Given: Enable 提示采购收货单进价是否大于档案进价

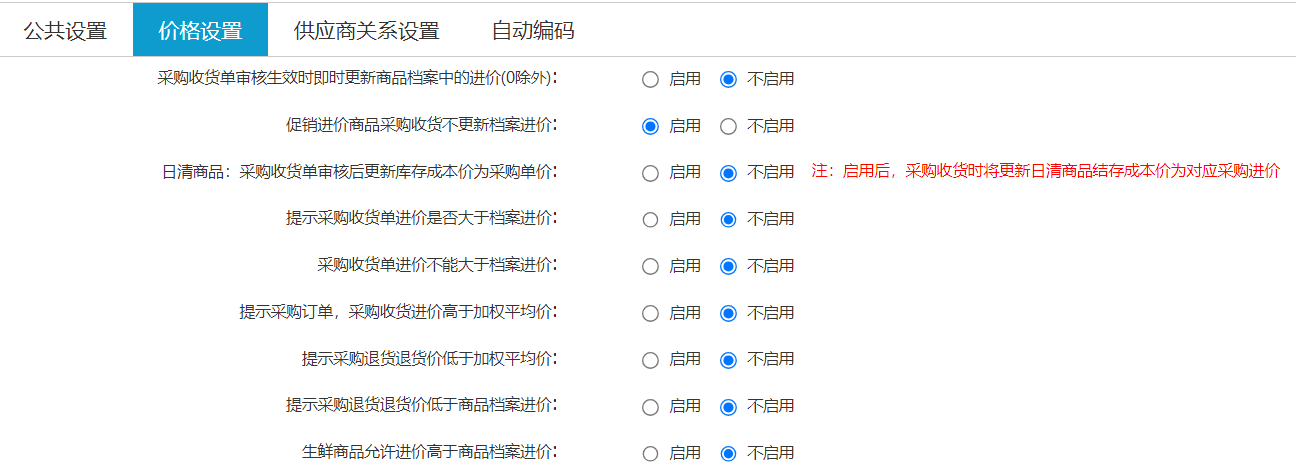Looking at the screenshot, I should (651, 219).
